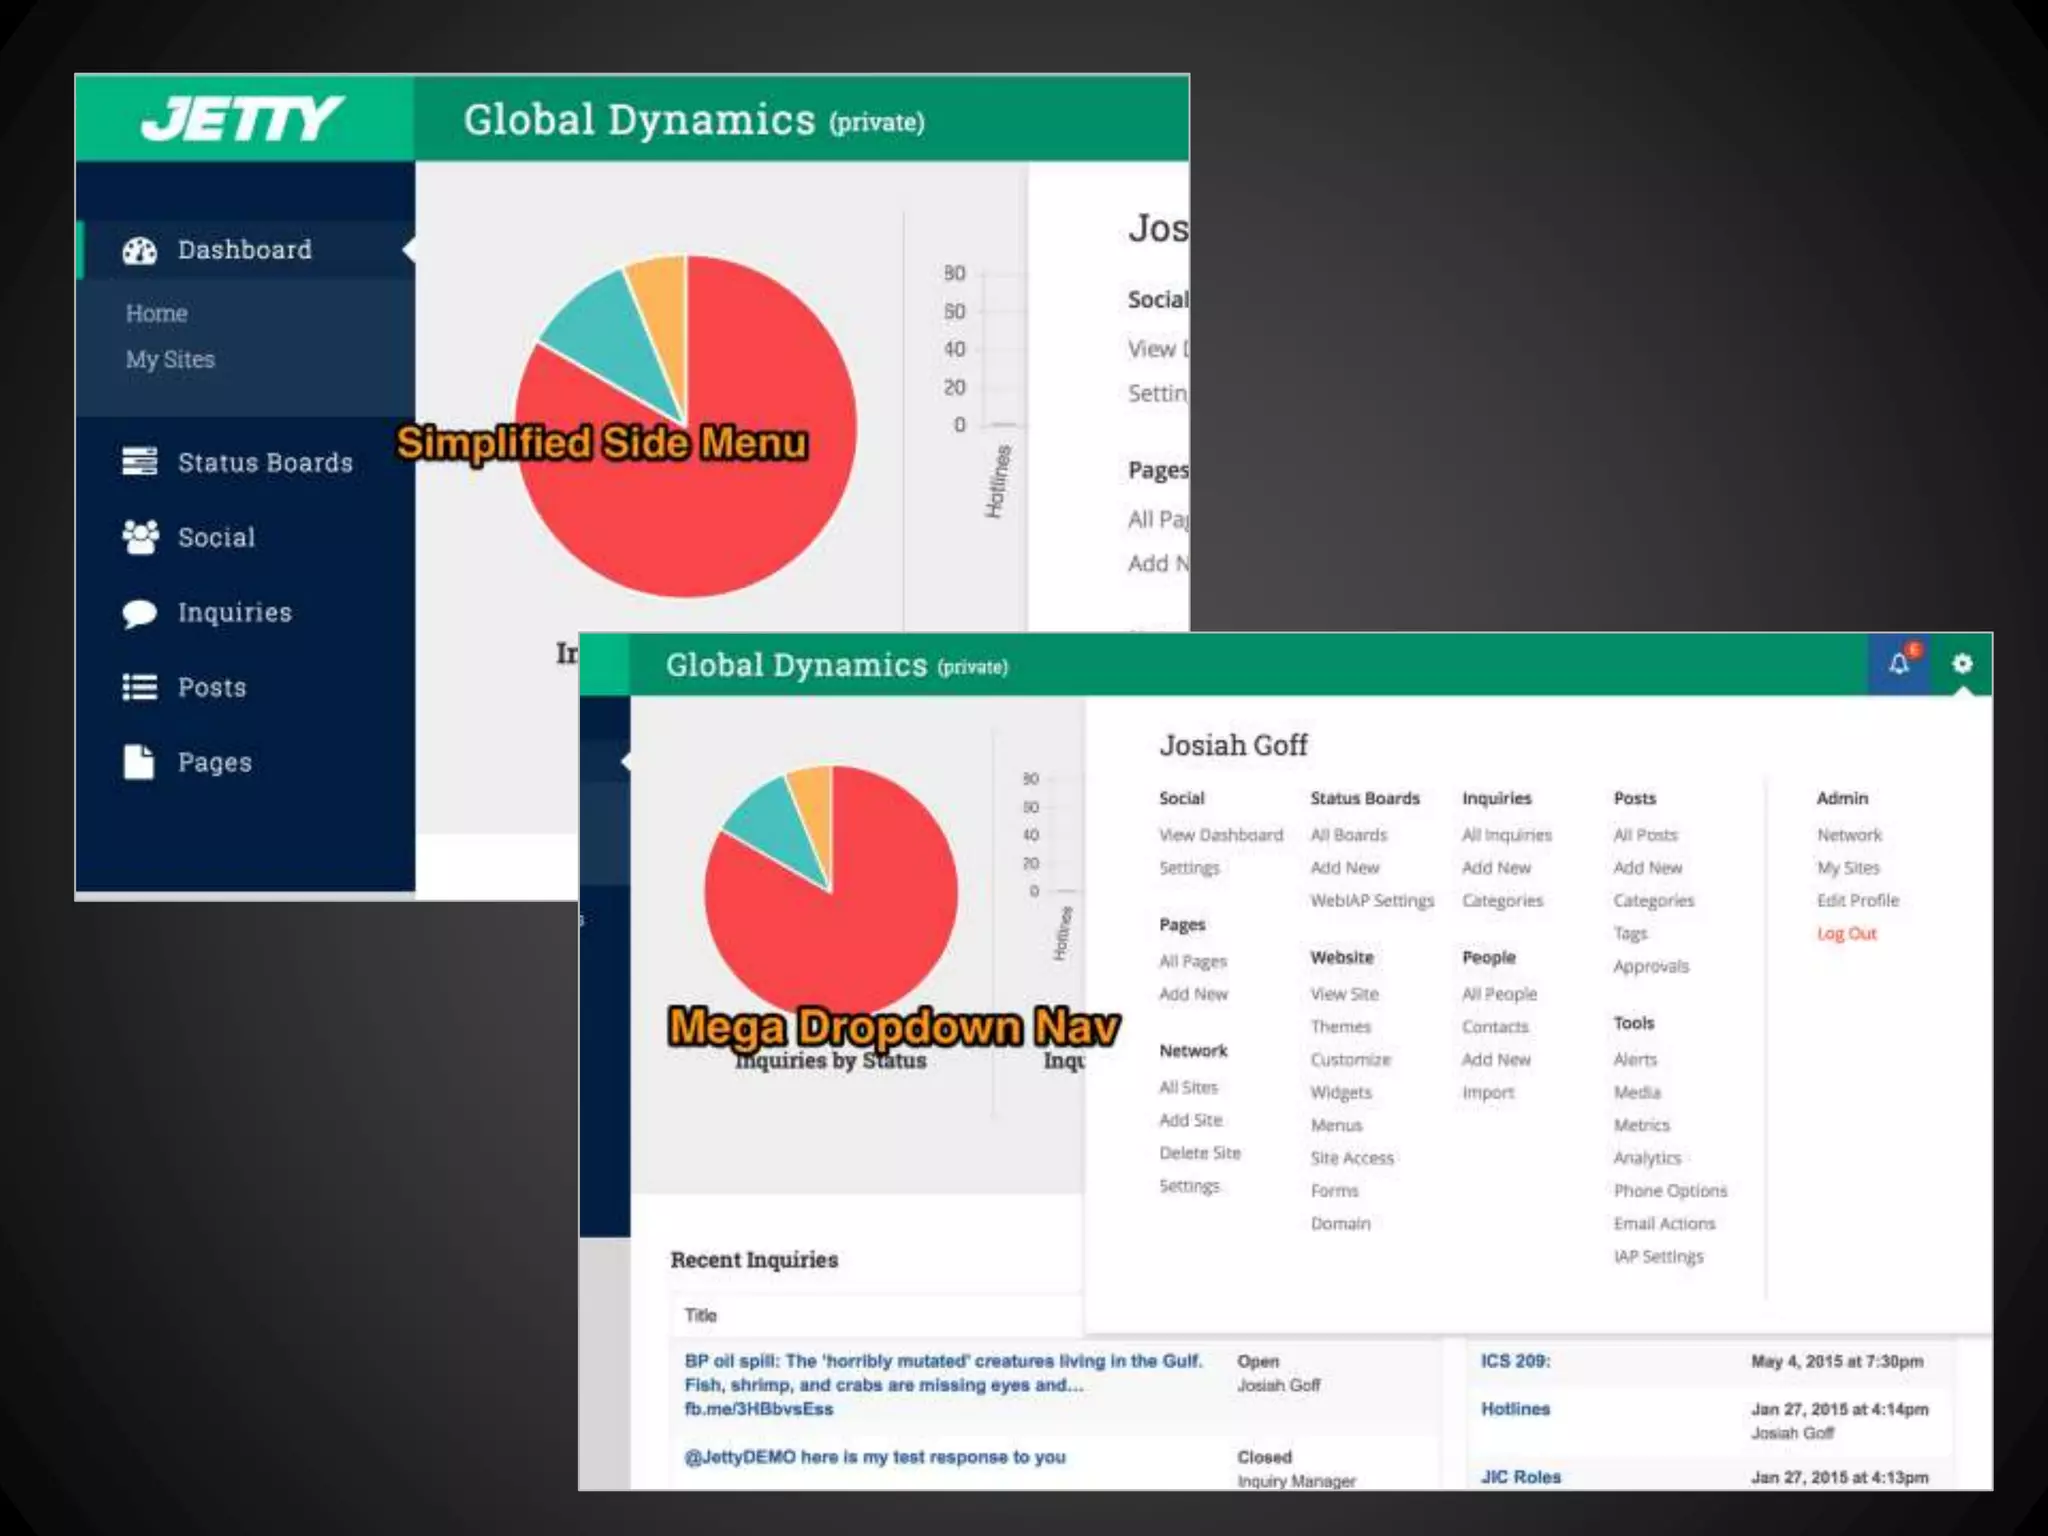Image resolution: width=2048 pixels, height=1536 pixels.
Task: Click the Dashboard gauge icon in sidebar
Action: pyautogui.click(x=140, y=250)
